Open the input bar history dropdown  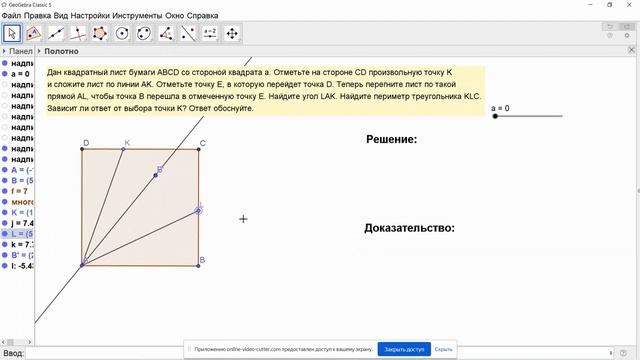[611, 353]
